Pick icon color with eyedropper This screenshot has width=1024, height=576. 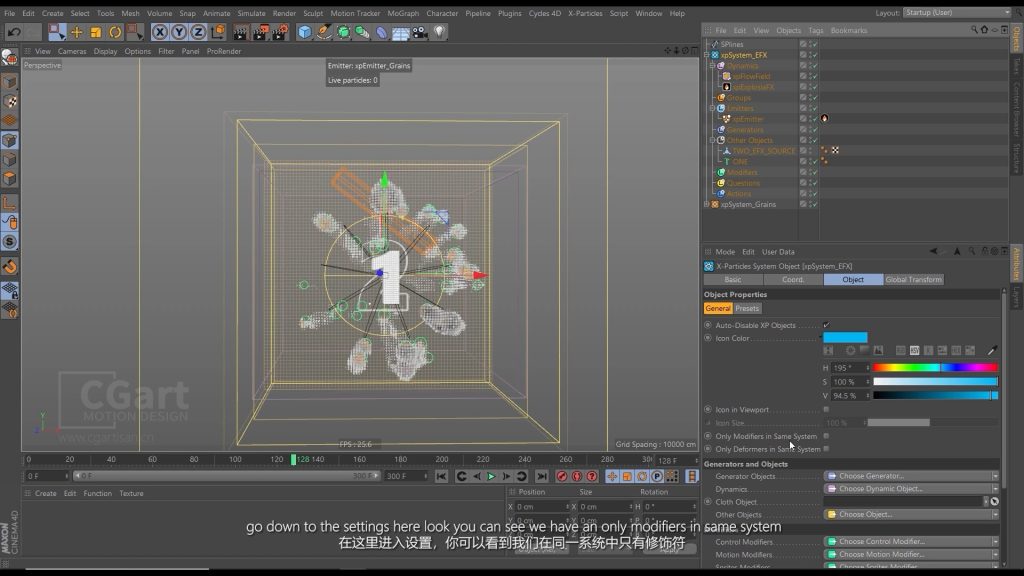992,351
